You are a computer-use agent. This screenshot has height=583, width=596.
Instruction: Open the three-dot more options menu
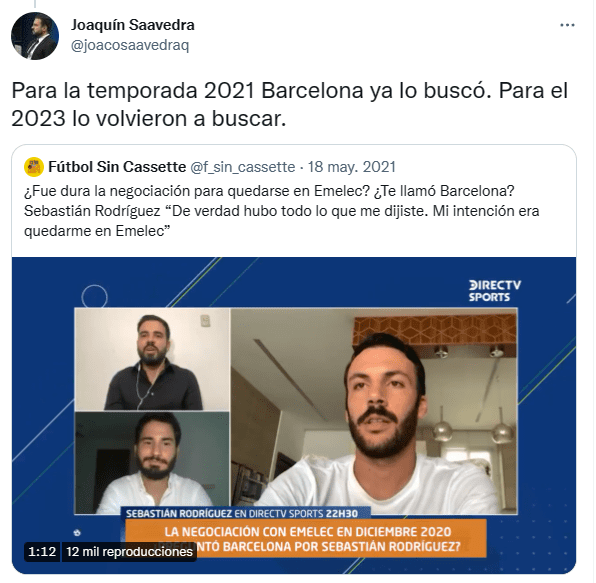[567, 25]
